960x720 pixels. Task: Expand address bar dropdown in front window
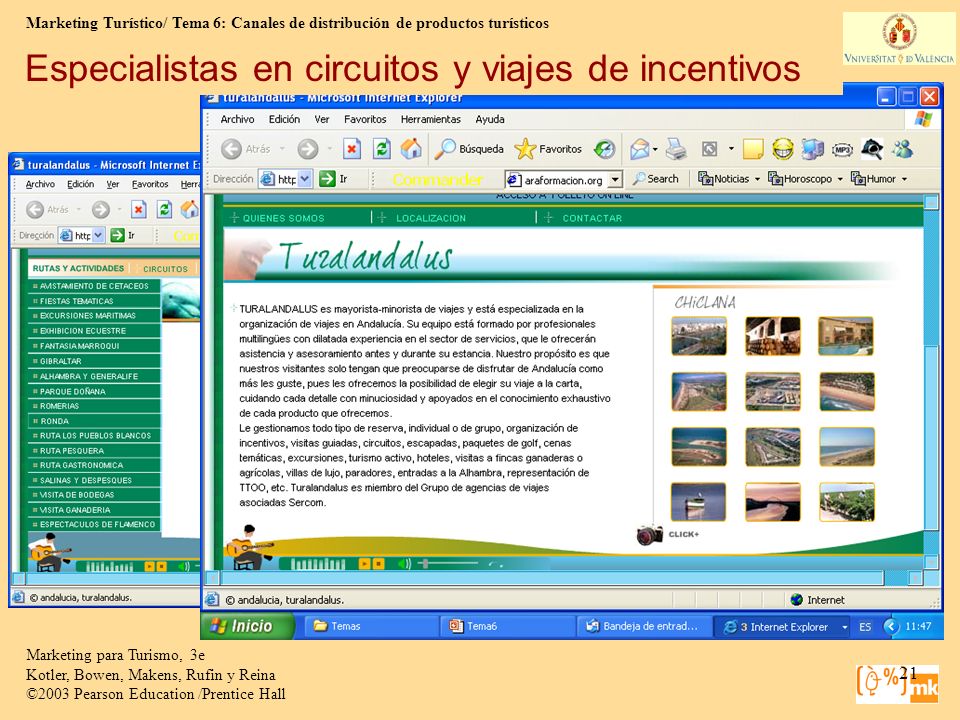[x=306, y=179]
